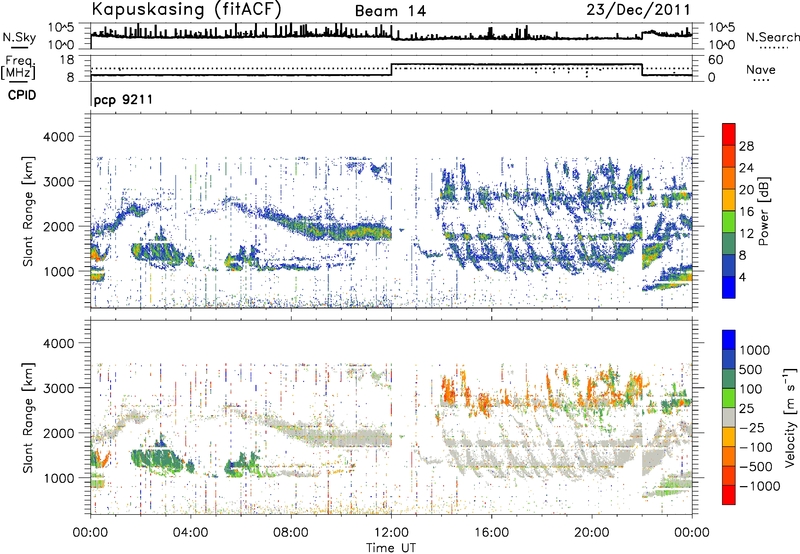Click the 'Slant Range [km]' label of velocity panel
Viewport: 800px width, 554px height.
tap(28, 417)
